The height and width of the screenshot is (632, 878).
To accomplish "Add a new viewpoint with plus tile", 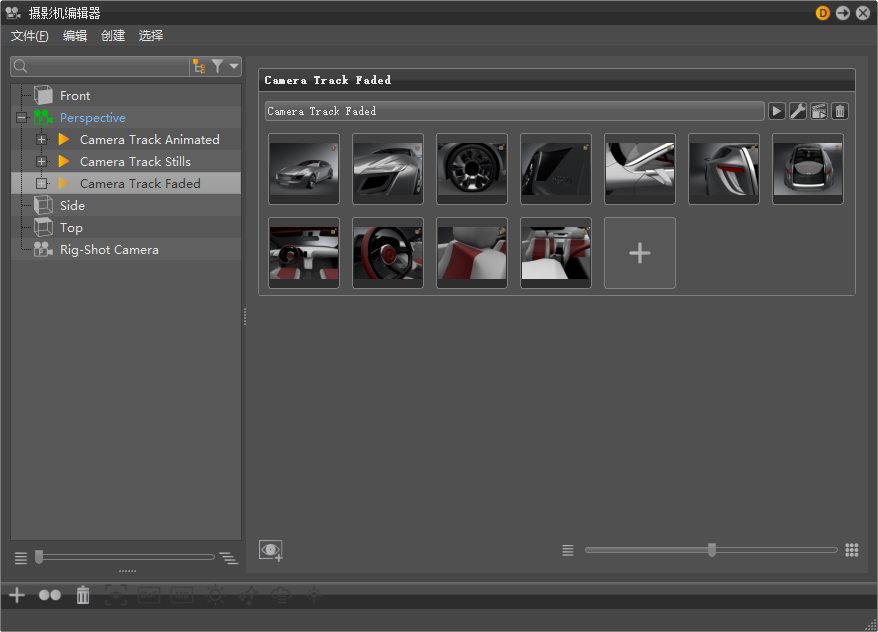I will pos(640,253).
